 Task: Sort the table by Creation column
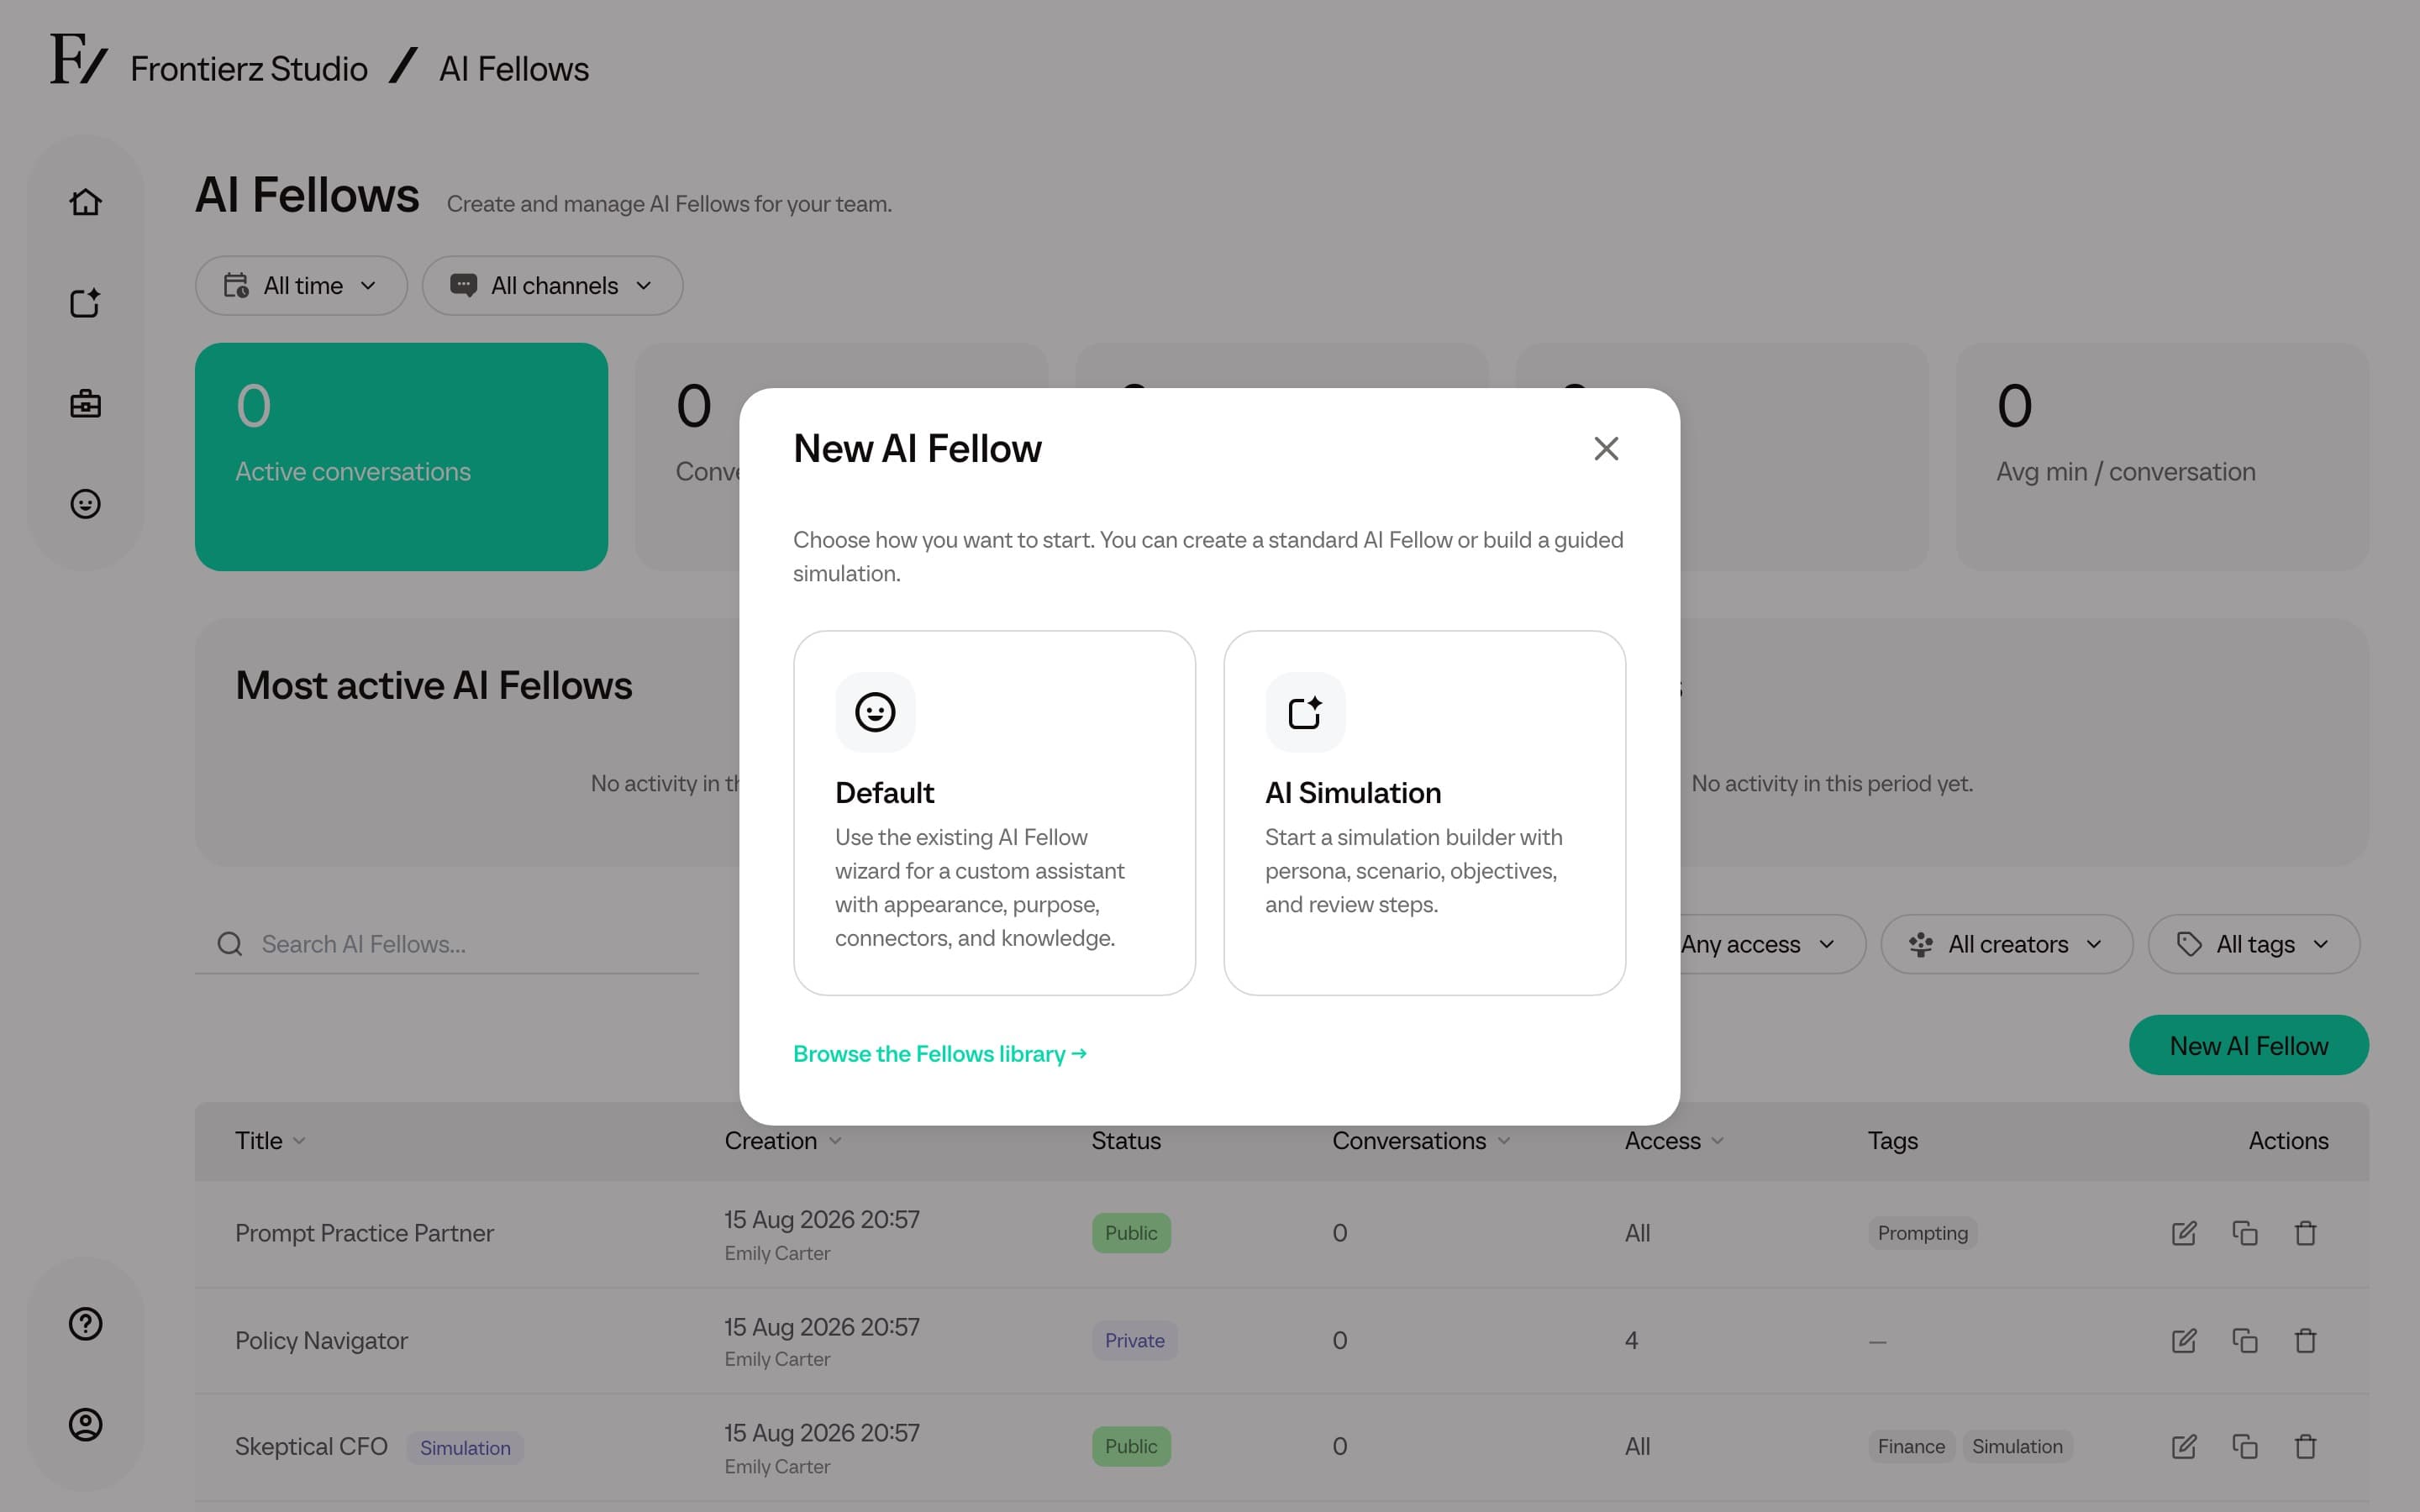click(x=783, y=1141)
